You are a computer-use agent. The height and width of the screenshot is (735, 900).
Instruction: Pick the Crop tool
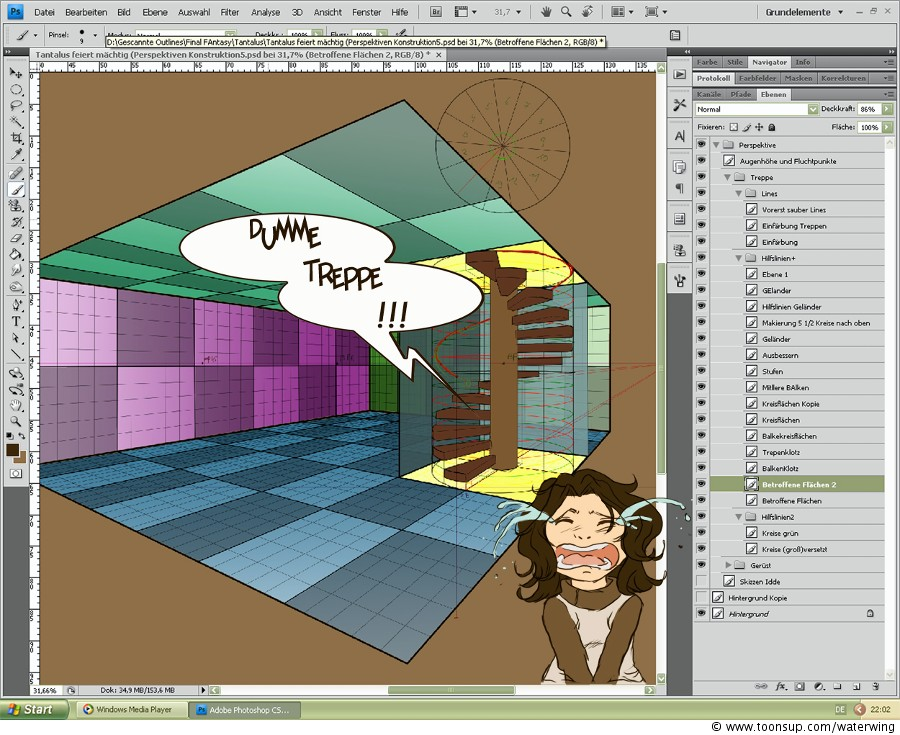coord(17,137)
